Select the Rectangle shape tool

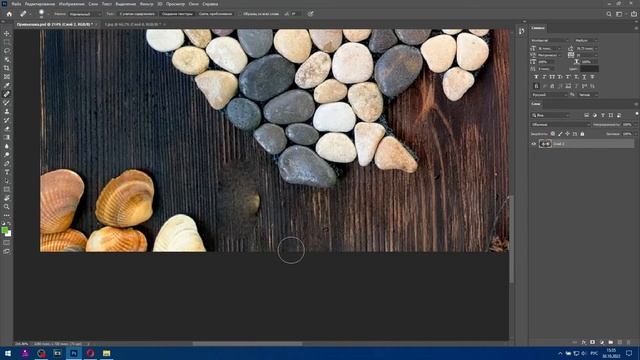[x=7, y=189]
